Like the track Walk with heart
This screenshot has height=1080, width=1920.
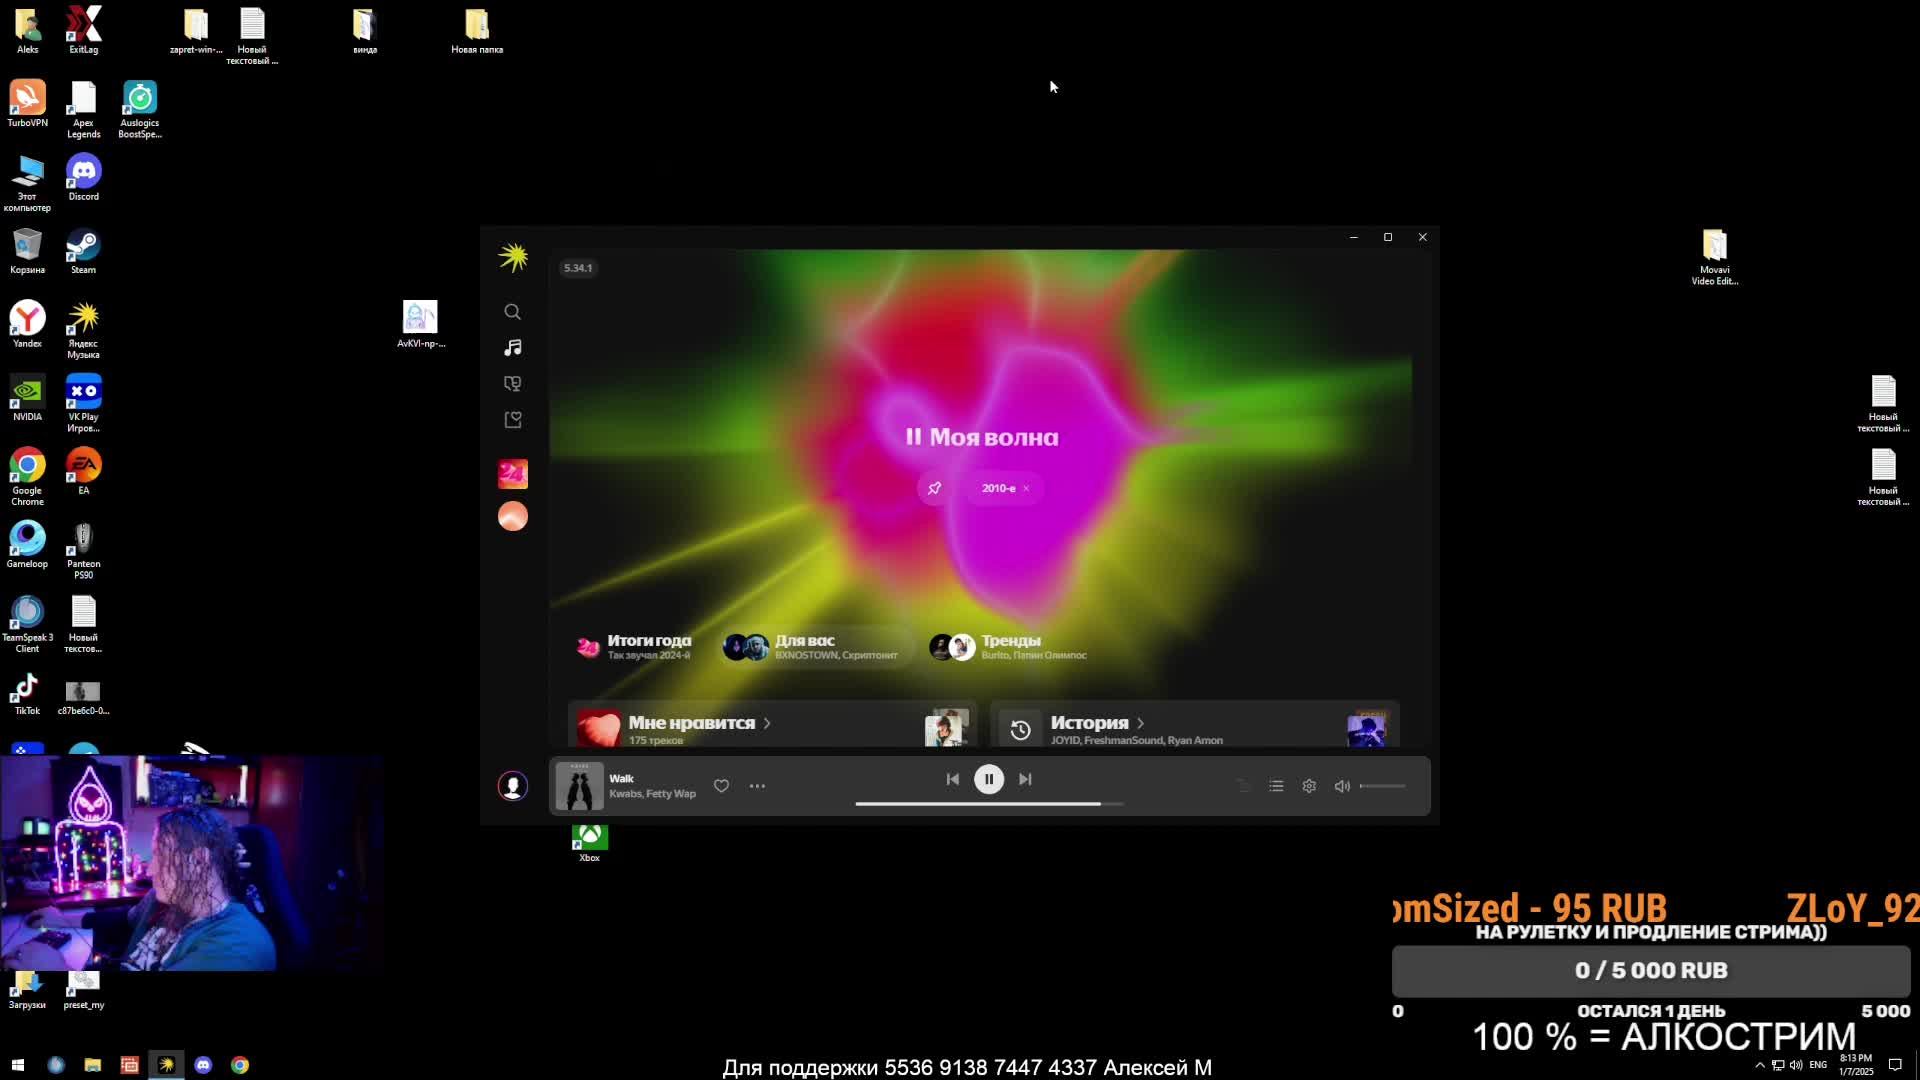[x=721, y=786]
